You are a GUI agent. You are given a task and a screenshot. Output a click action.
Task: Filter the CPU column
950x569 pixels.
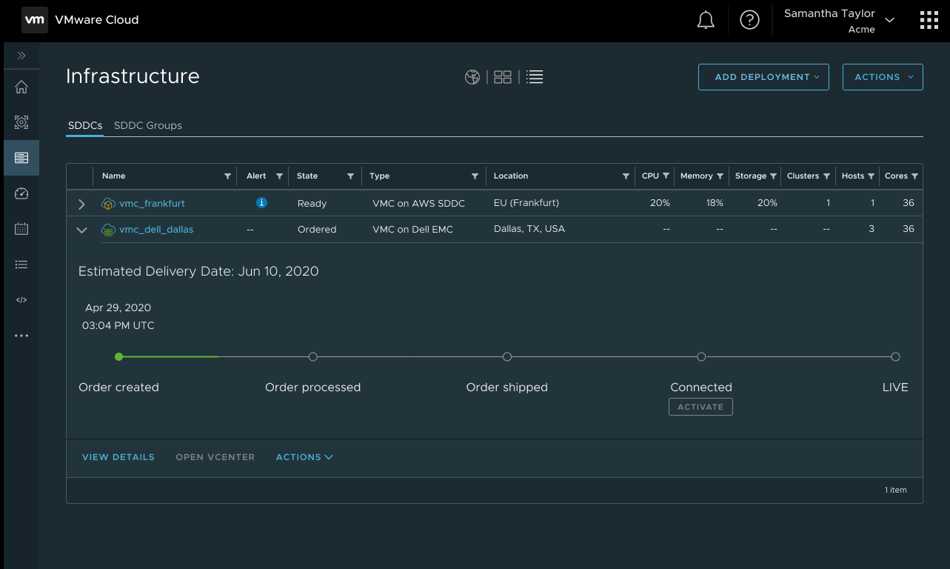pos(666,176)
